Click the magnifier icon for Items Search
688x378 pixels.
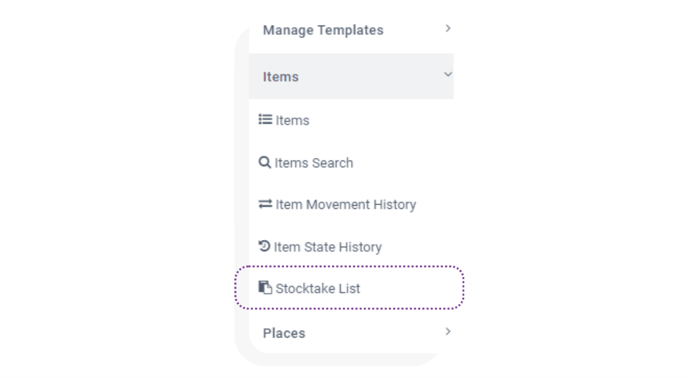tap(265, 162)
